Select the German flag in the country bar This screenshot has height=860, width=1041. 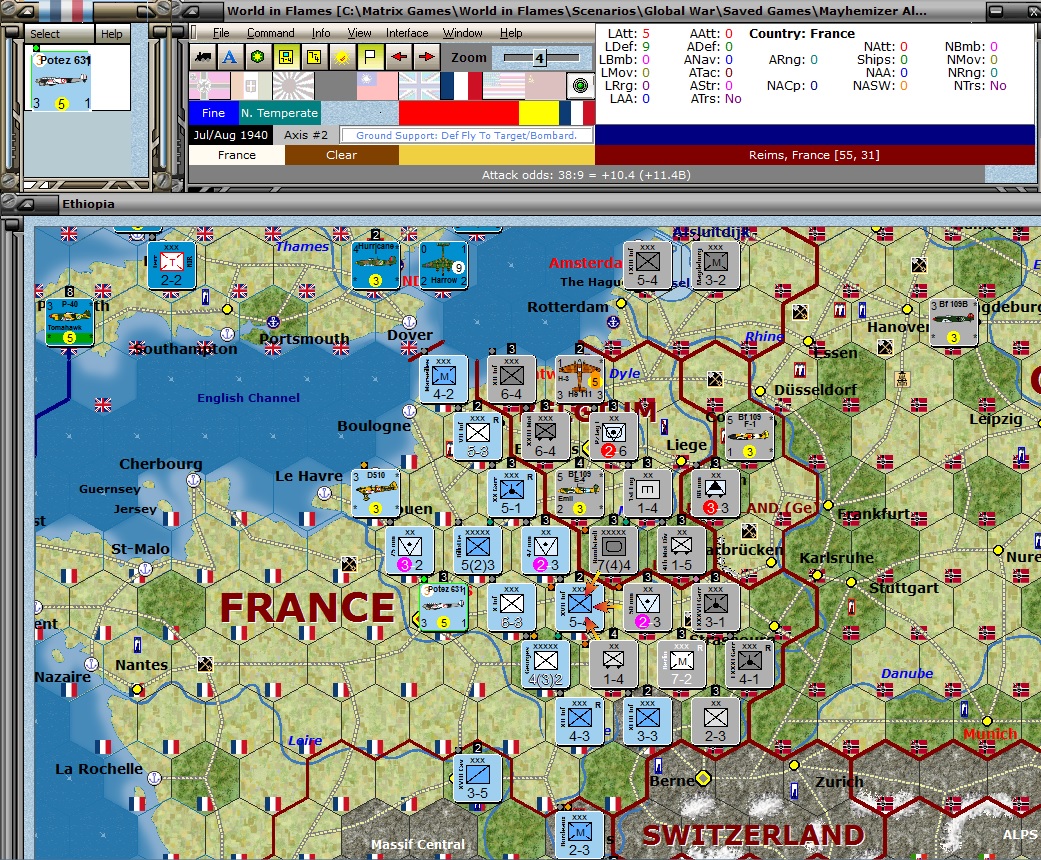tap(209, 86)
